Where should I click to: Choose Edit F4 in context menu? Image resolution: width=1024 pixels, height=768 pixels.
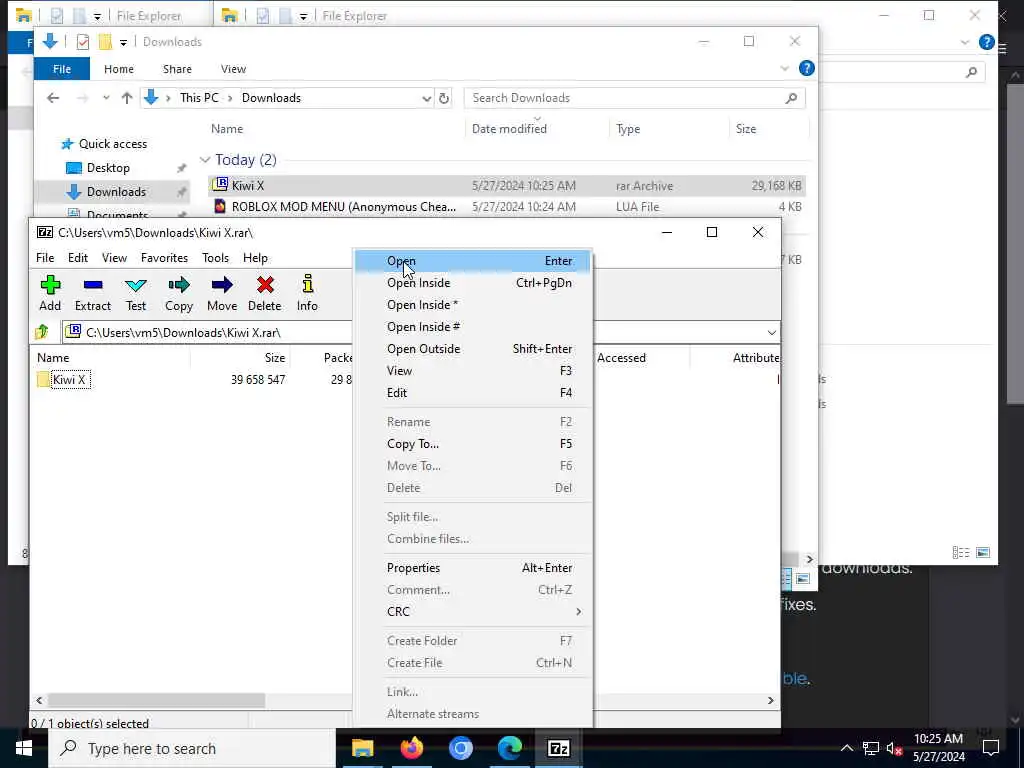[x=473, y=392]
